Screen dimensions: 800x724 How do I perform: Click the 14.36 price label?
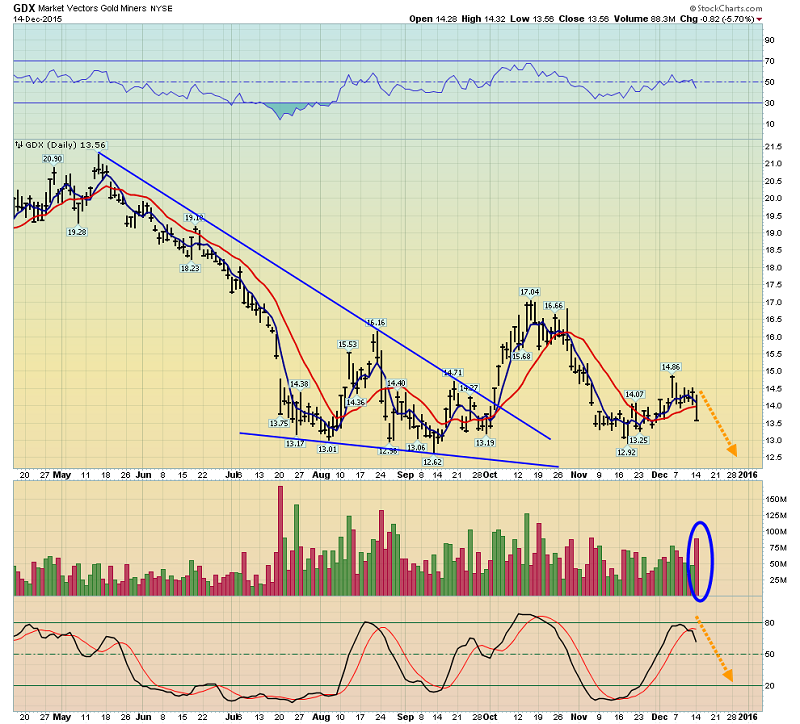(x=356, y=402)
